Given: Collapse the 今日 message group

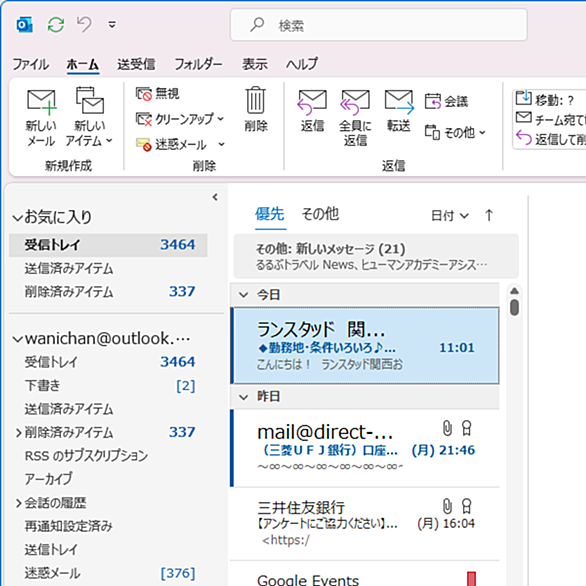Looking at the screenshot, I should tap(244, 295).
